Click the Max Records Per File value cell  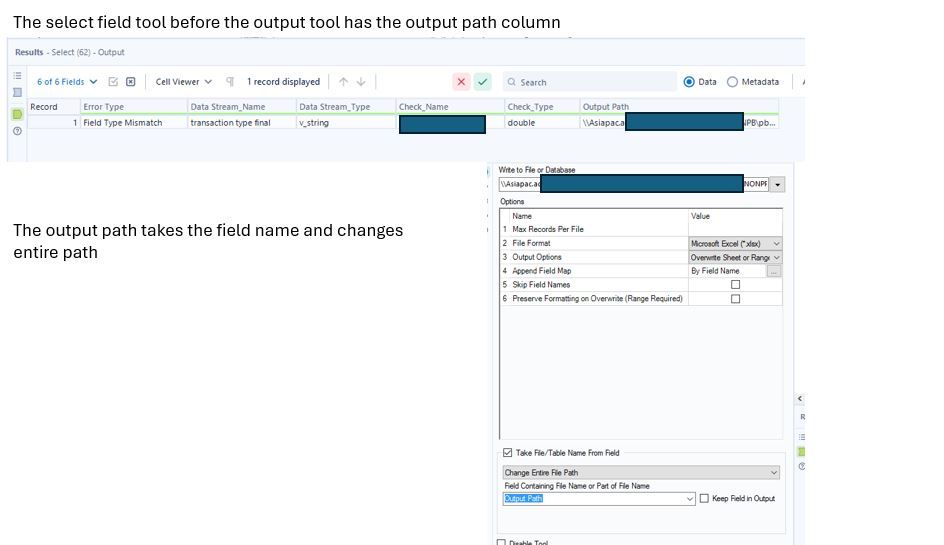tap(735, 229)
